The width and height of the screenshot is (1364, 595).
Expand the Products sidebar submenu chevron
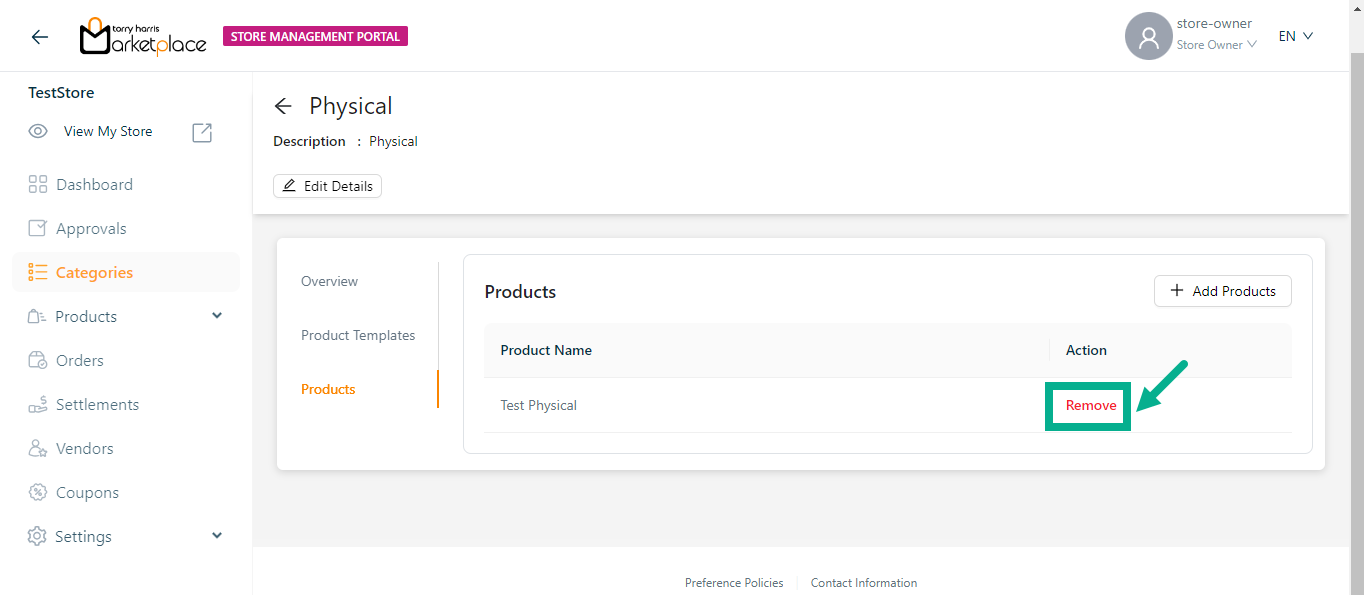coord(217,316)
